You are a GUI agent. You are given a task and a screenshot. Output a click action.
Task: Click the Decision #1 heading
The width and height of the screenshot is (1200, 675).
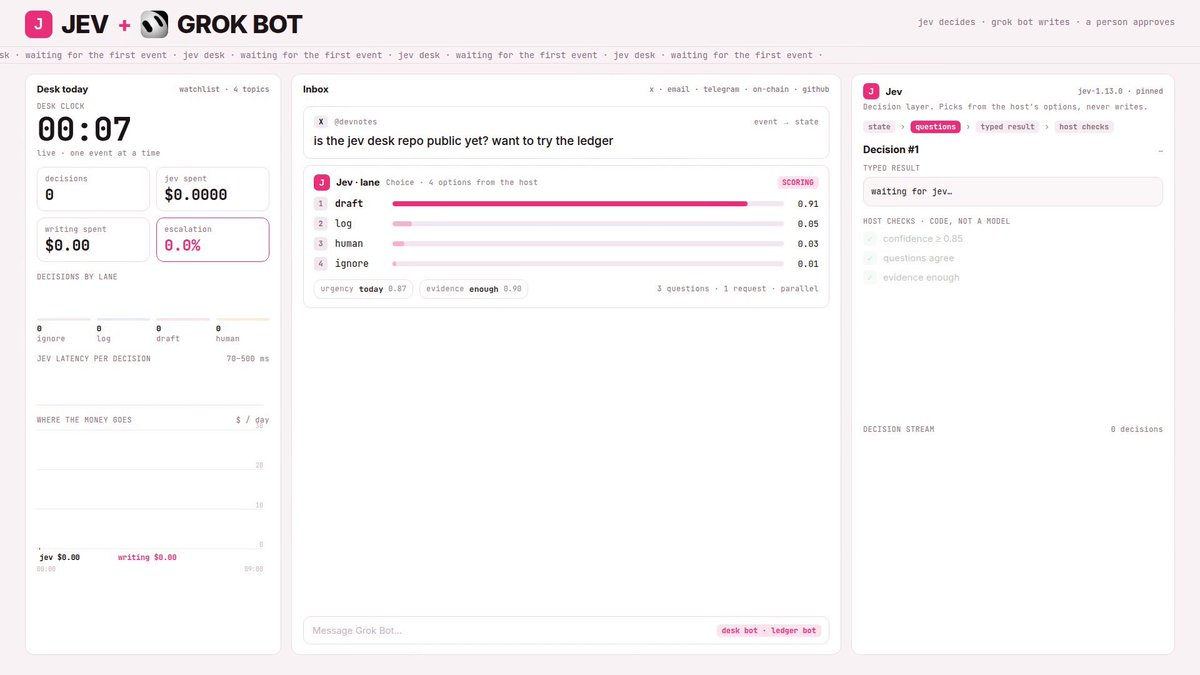(x=891, y=150)
